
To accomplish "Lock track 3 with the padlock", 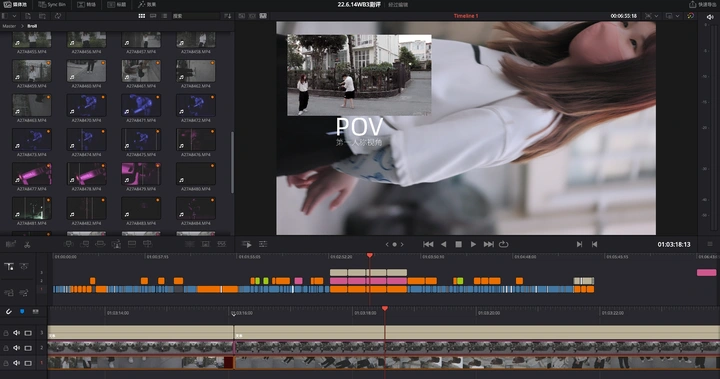I will (x=6, y=333).
